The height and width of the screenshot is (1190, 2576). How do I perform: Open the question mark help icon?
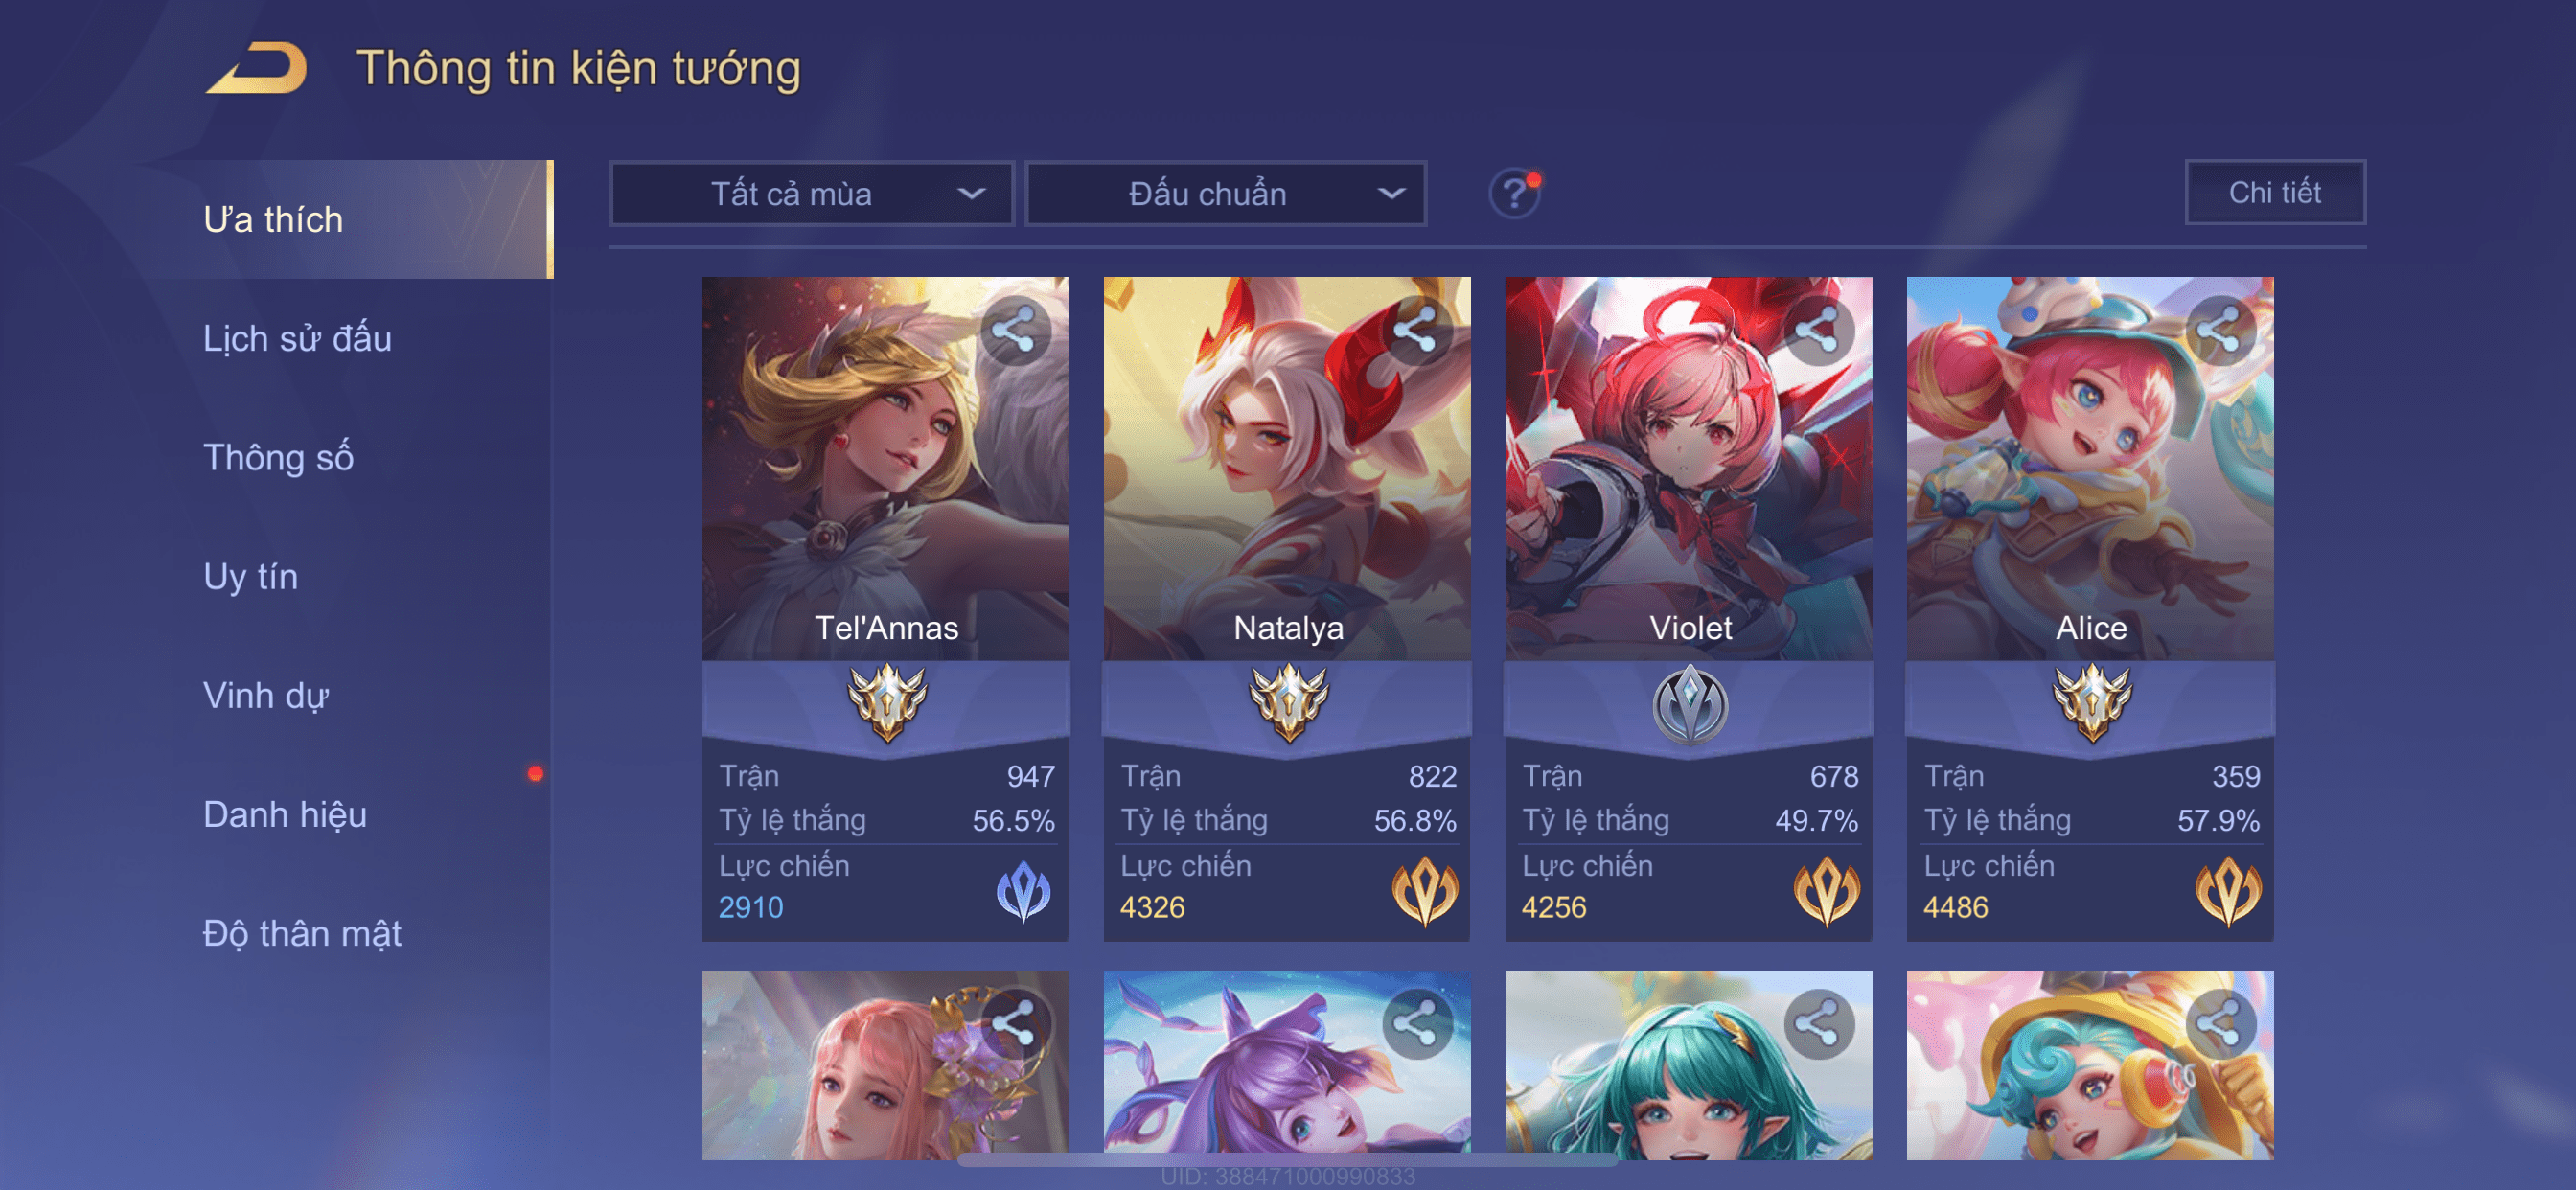point(1514,192)
